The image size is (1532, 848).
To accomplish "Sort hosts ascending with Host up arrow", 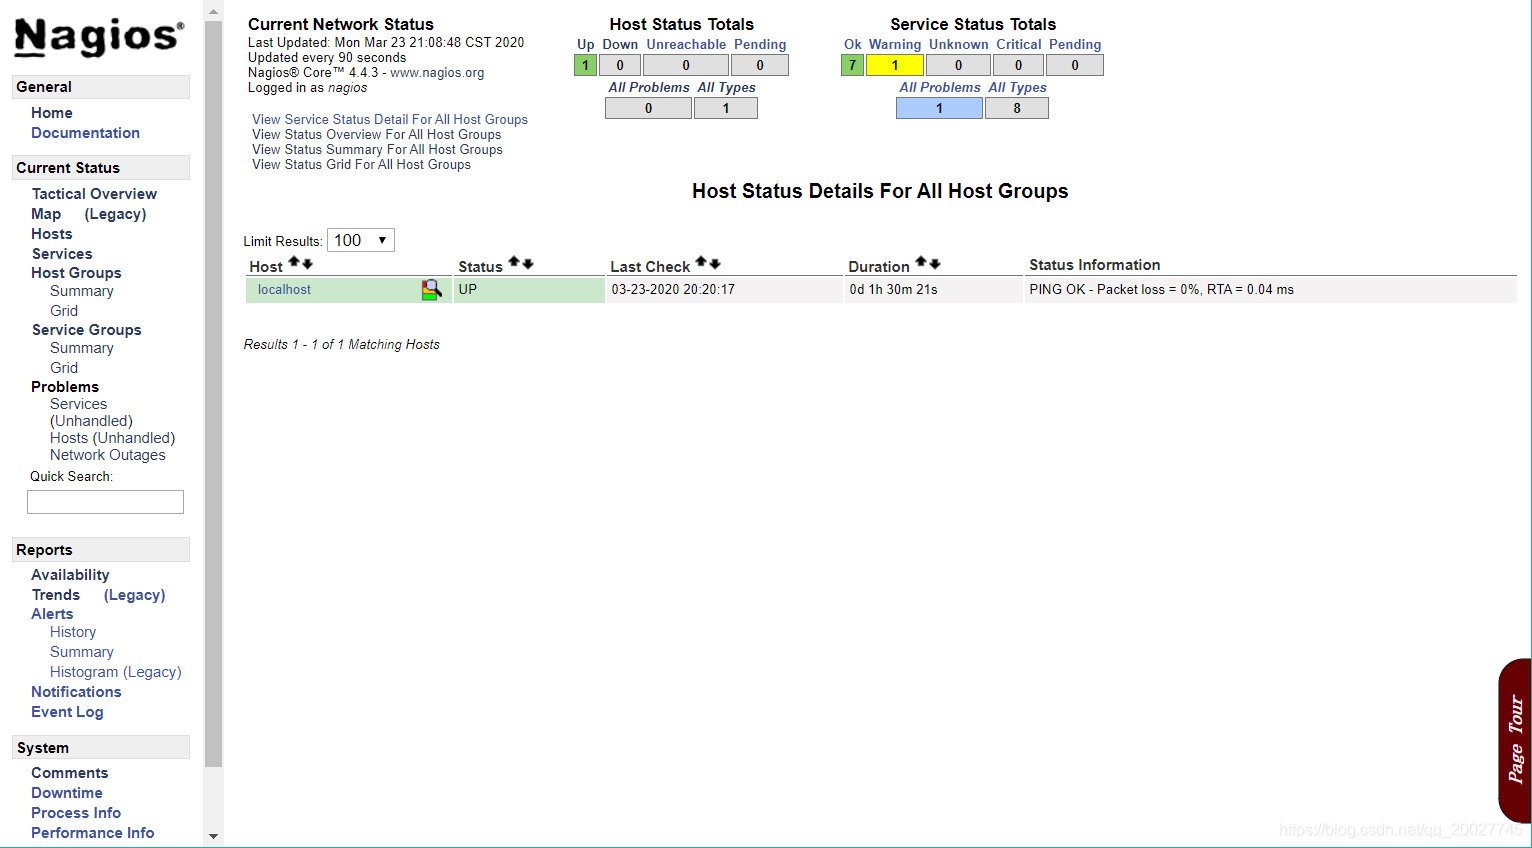I will (x=295, y=262).
